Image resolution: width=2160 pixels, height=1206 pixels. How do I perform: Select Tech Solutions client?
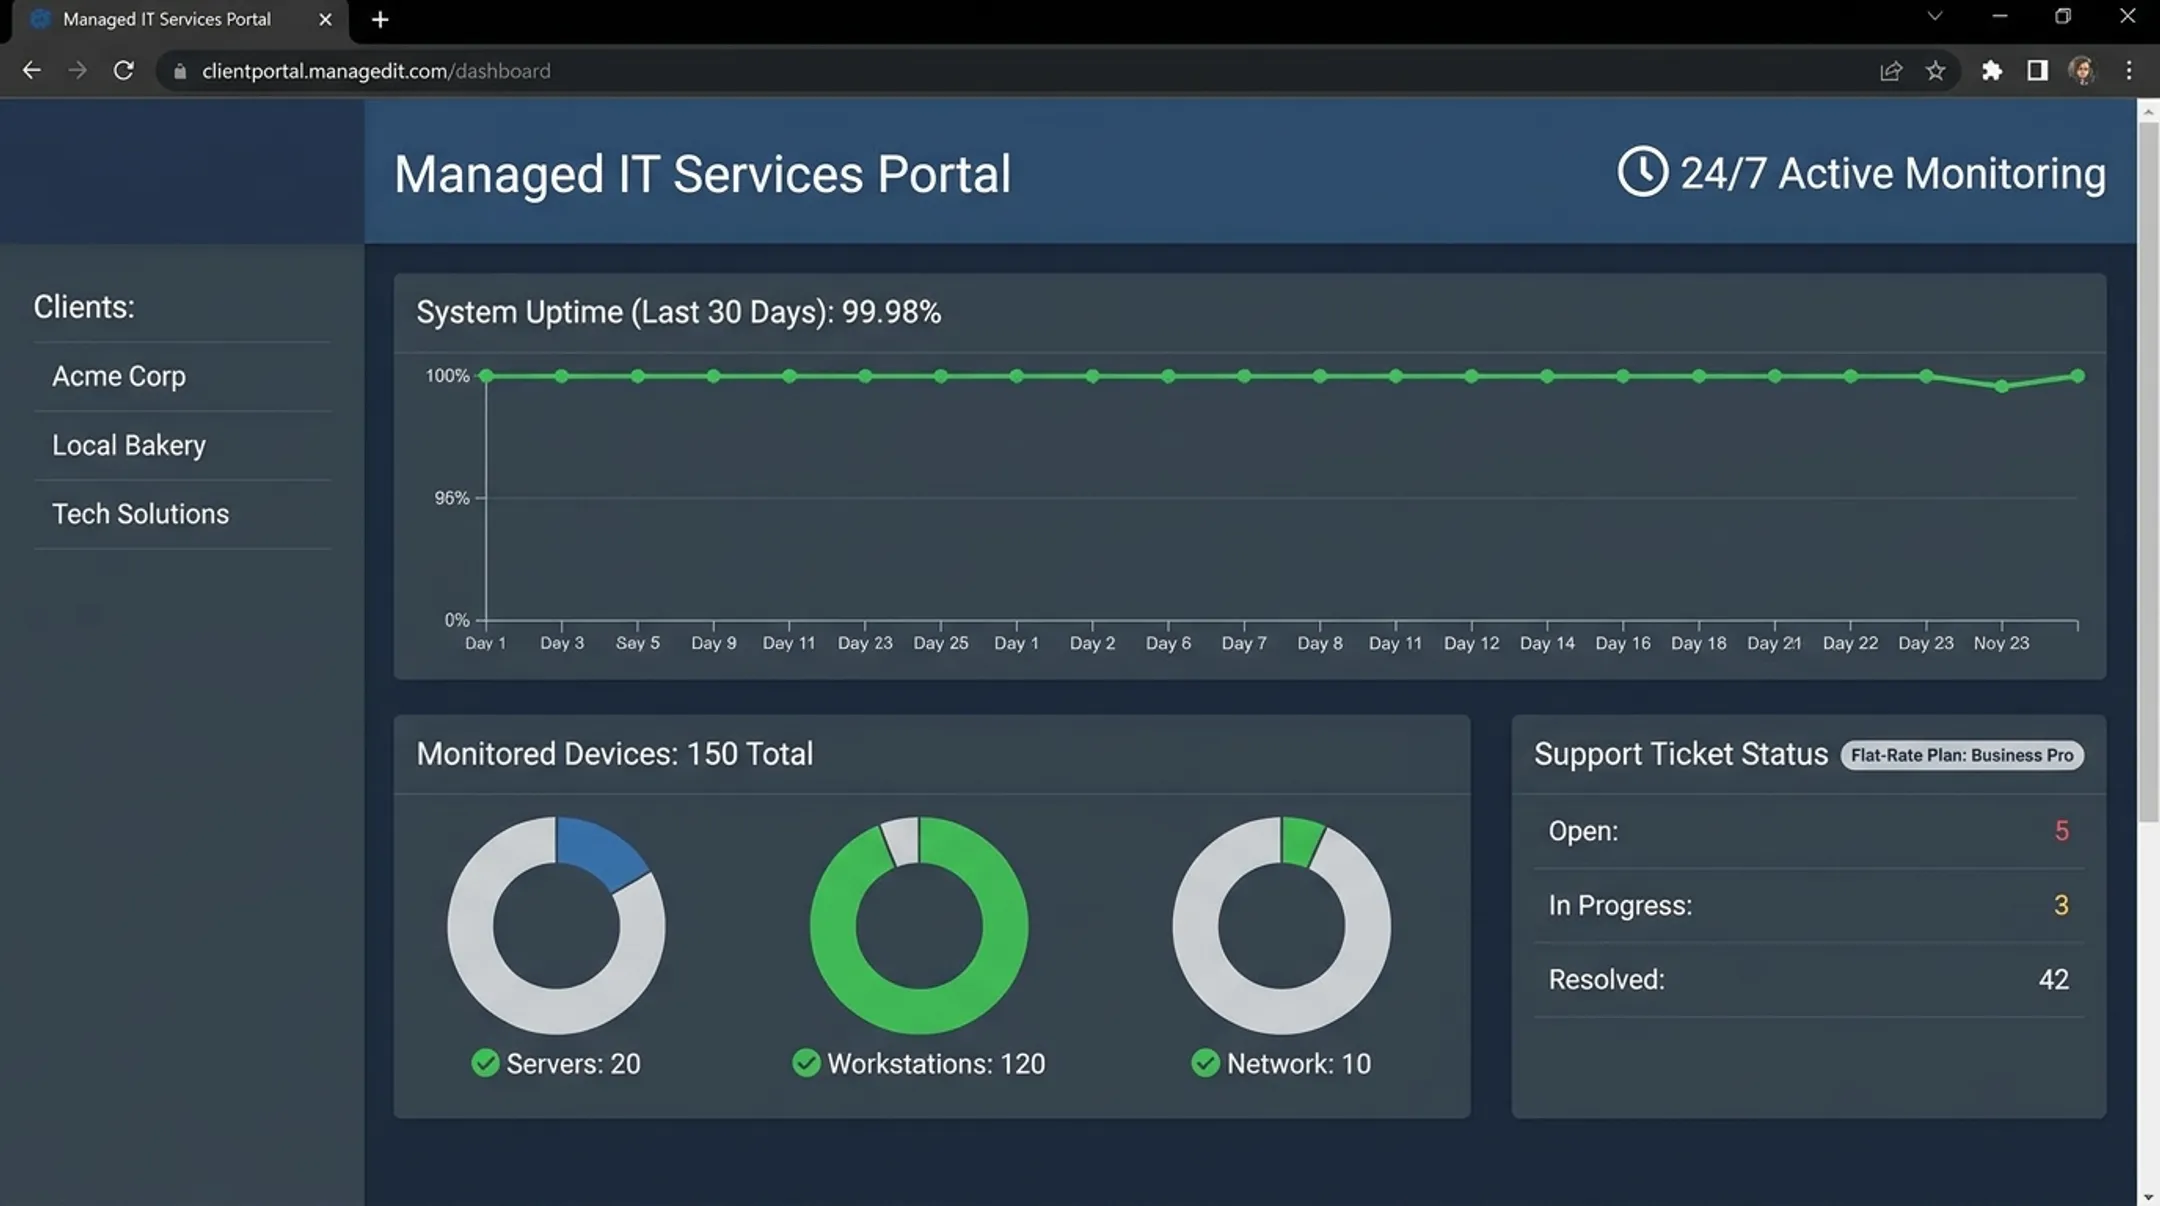[182, 514]
